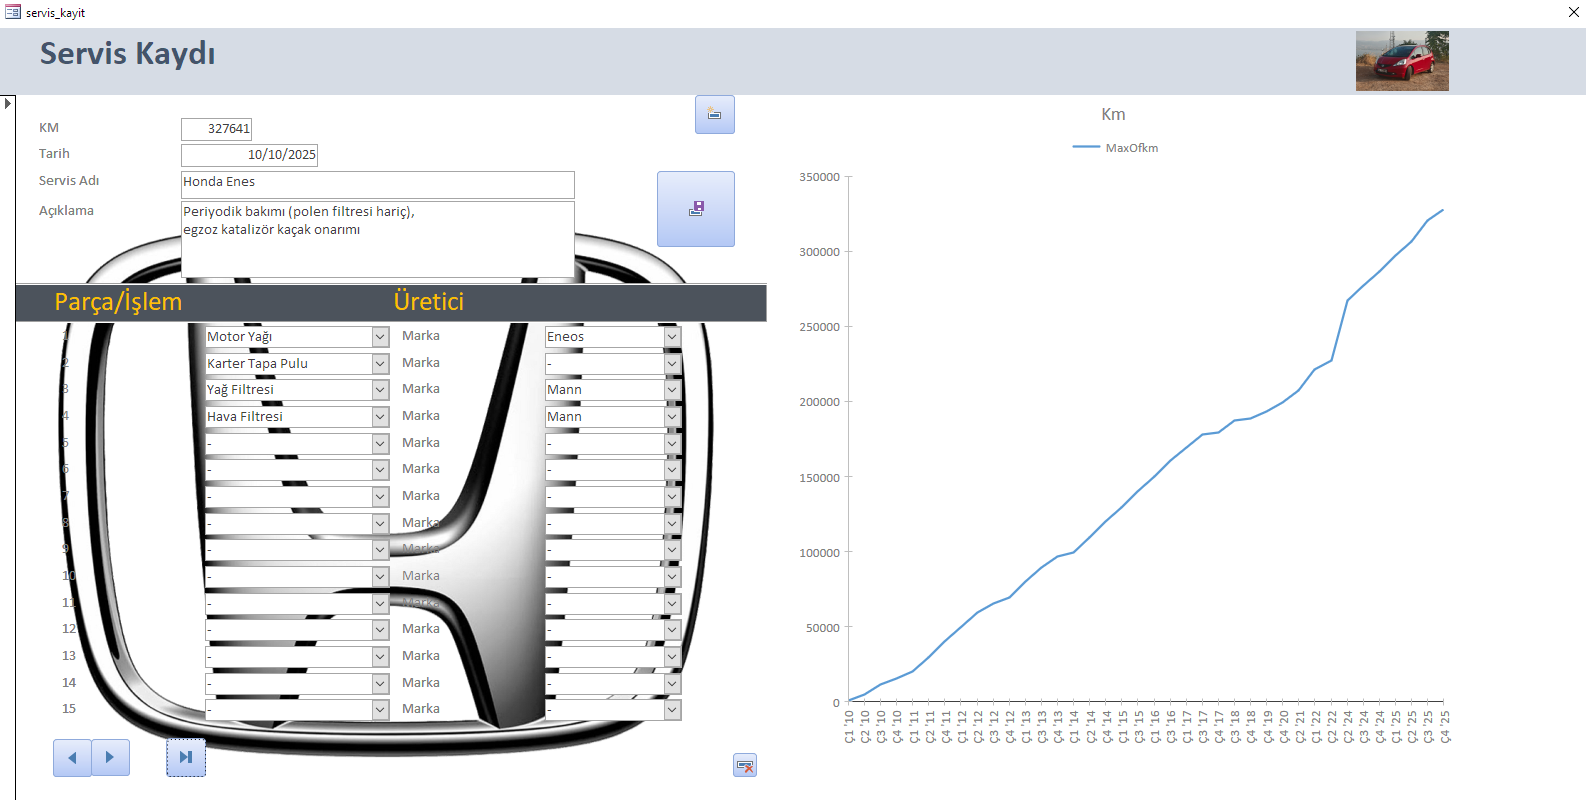The image size is (1586, 800).
Task: Expand the Eneos brand dropdown
Action: 672,337
